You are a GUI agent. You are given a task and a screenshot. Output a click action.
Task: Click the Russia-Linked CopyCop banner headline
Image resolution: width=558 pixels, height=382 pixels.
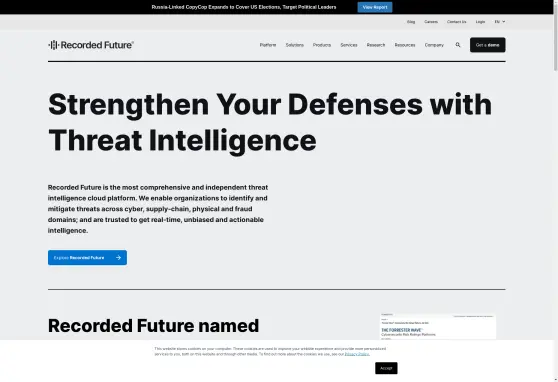click(x=244, y=7)
